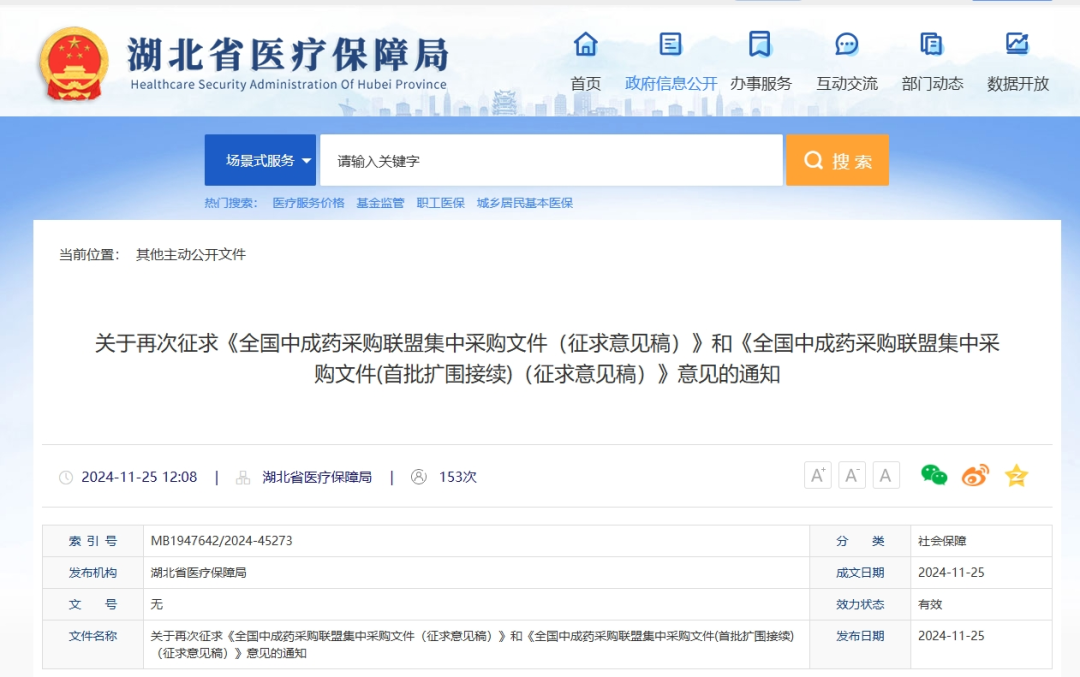The image size is (1080, 677).
Task: Increase font size with A+ button
Action: pos(818,476)
